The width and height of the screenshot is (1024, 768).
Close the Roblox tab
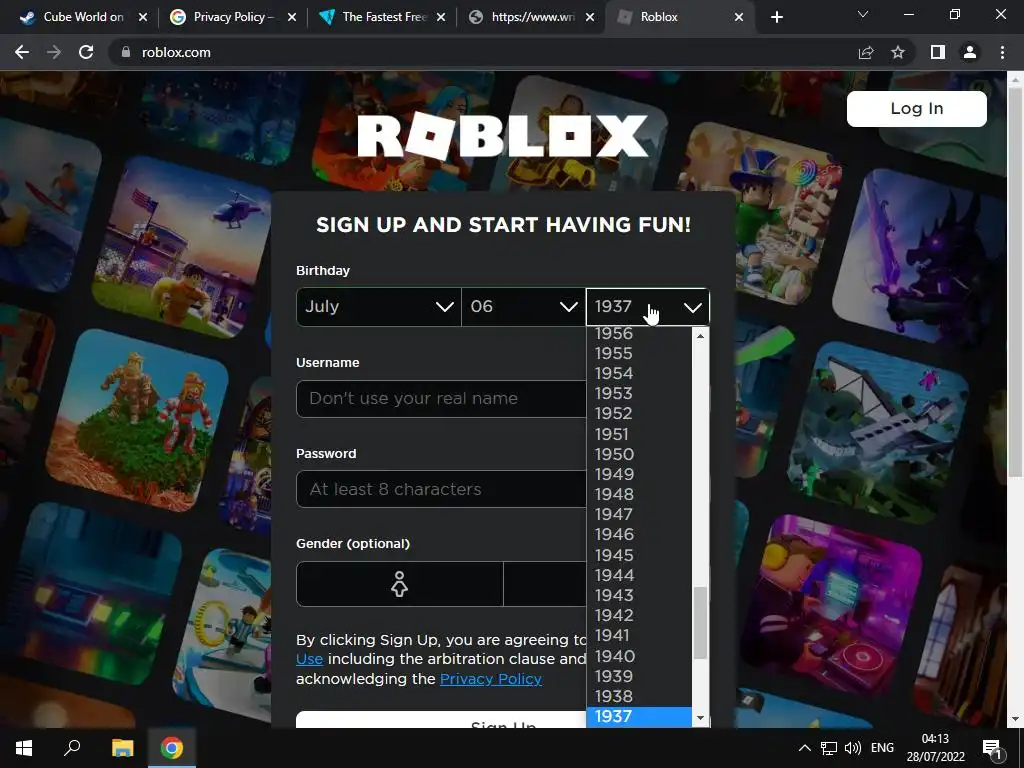point(739,17)
